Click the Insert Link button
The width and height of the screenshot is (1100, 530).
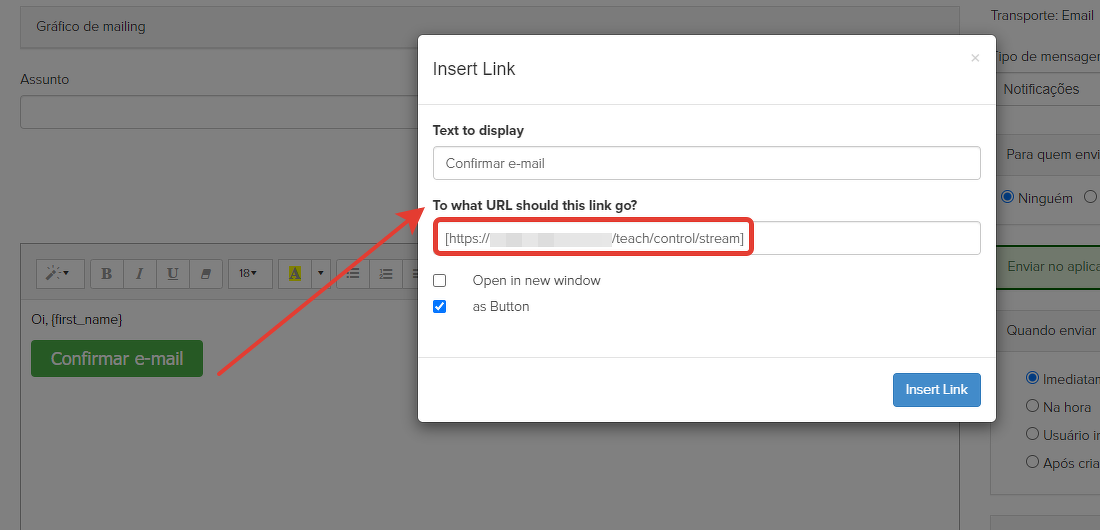[x=936, y=390]
